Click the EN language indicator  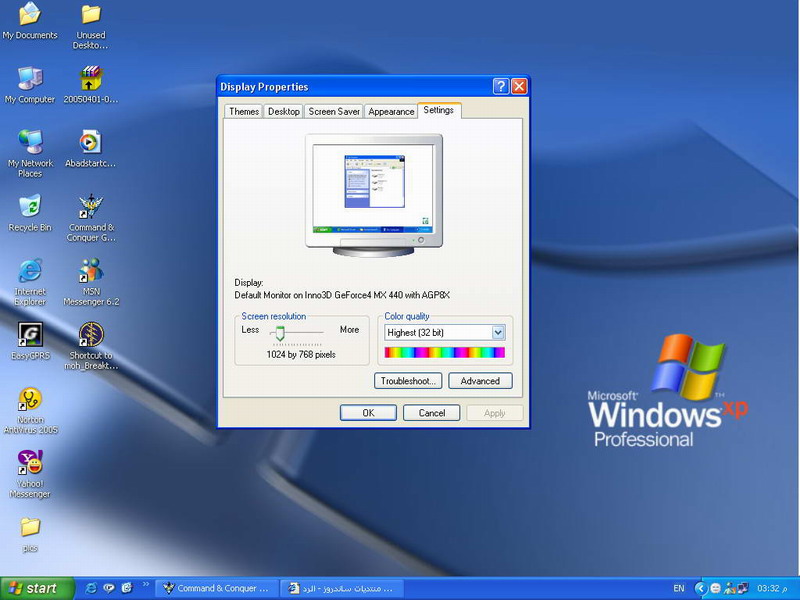679,588
